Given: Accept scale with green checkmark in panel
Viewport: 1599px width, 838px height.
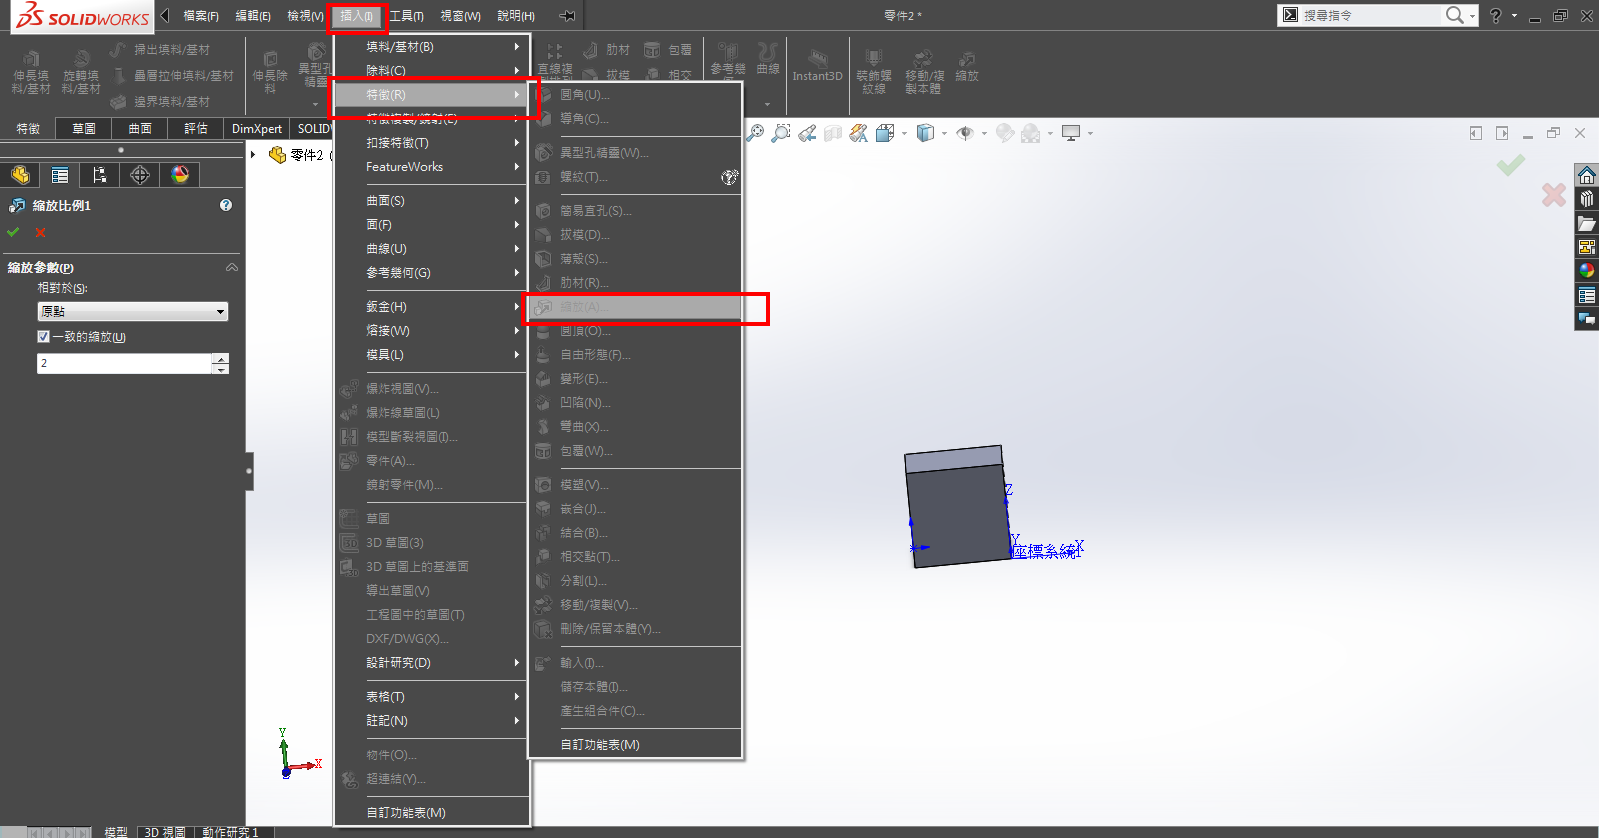Looking at the screenshot, I should point(13,232).
